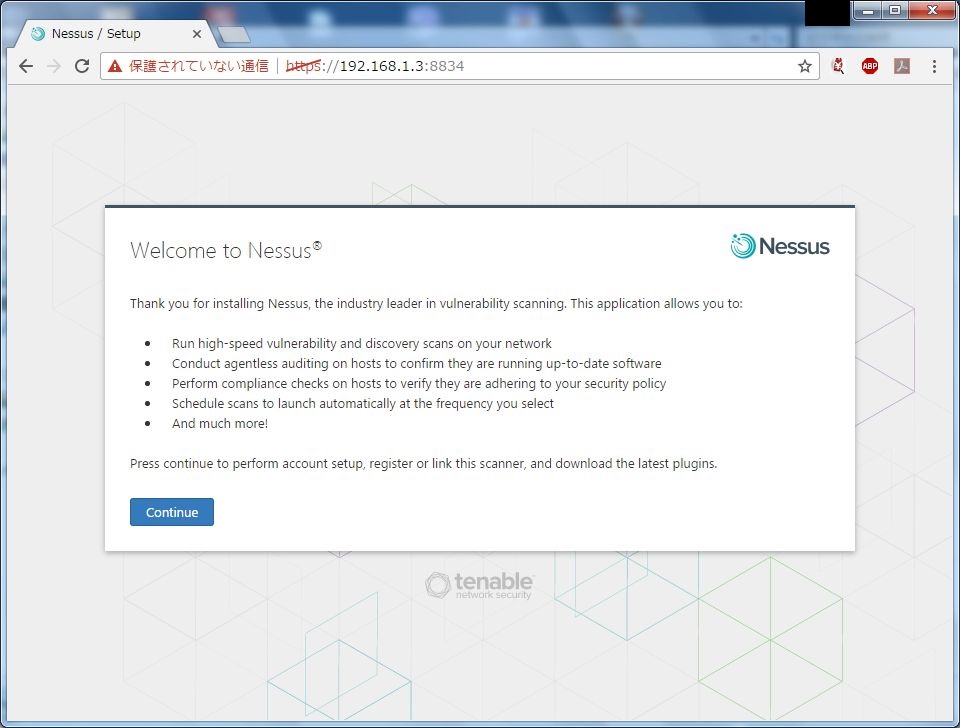960x728 pixels.
Task: Click the 'Conduct agentless auditing on hosts' line
Action: click(416, 364)
